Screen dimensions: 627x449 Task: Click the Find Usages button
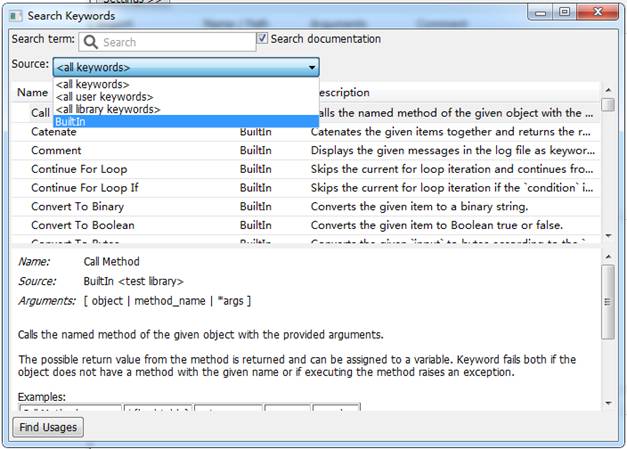48,427
